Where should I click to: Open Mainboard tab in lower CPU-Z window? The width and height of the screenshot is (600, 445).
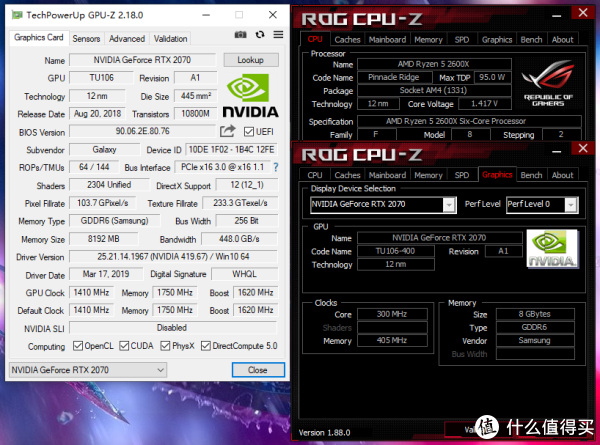click(x=387, y=175)
